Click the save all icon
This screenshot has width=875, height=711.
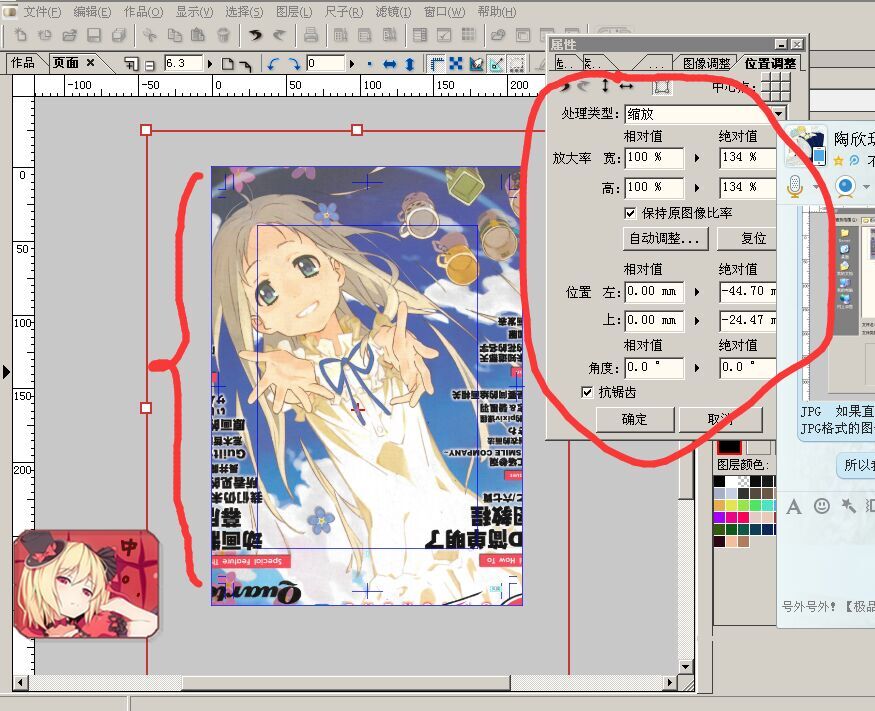(119, 35)
